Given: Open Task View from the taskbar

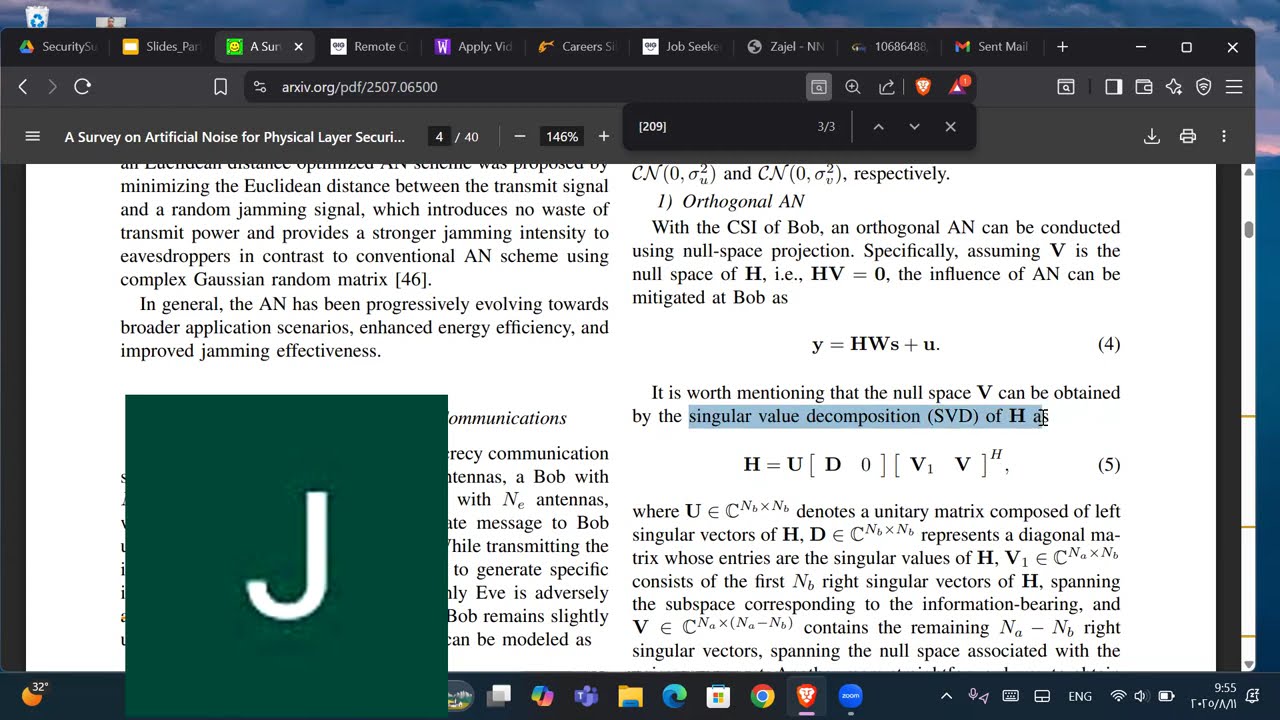Looking at the screenshot, I should (499, 696).
